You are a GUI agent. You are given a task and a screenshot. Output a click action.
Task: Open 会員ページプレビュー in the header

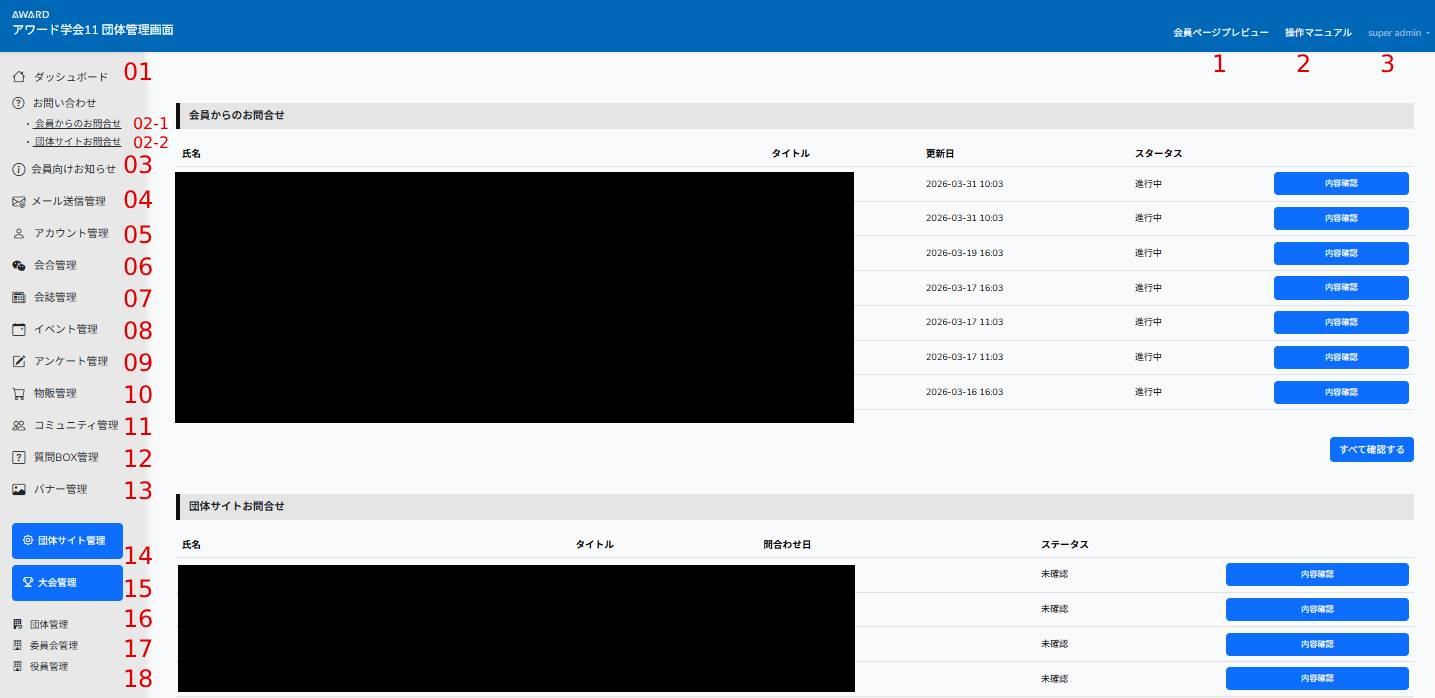(1220, 33)
